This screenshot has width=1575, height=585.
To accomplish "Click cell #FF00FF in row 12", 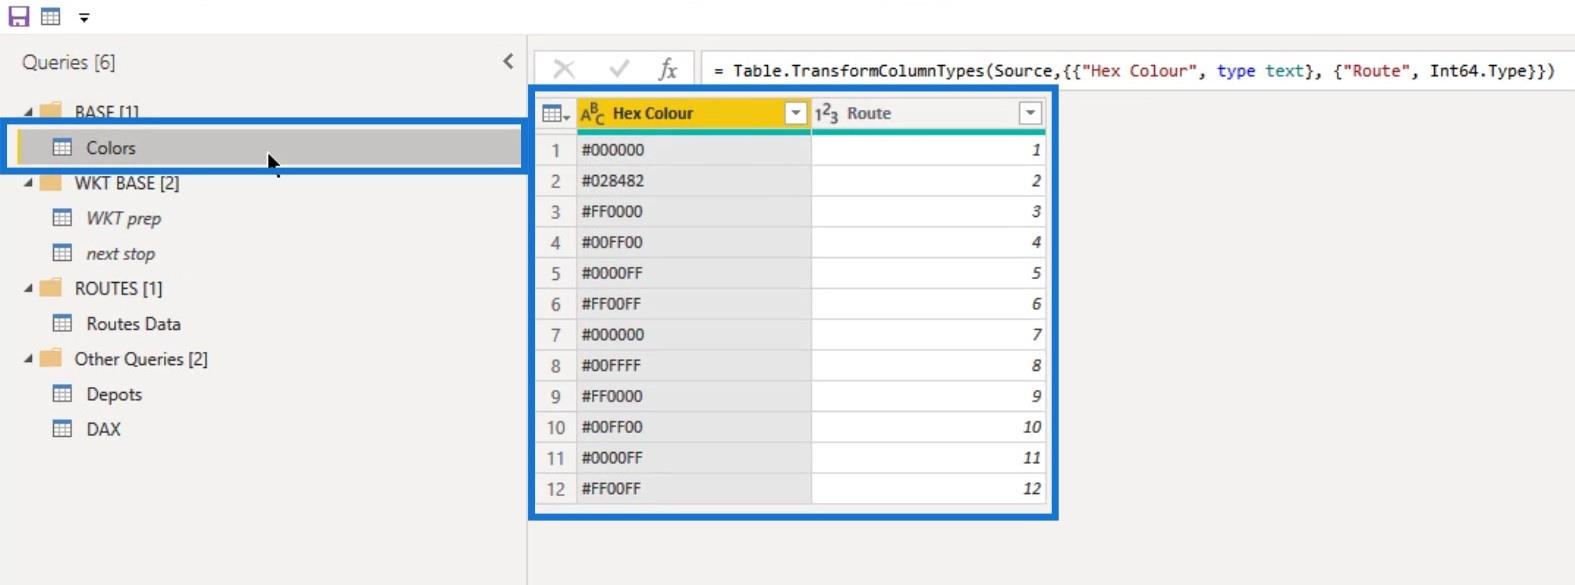I will pos(694,489).
